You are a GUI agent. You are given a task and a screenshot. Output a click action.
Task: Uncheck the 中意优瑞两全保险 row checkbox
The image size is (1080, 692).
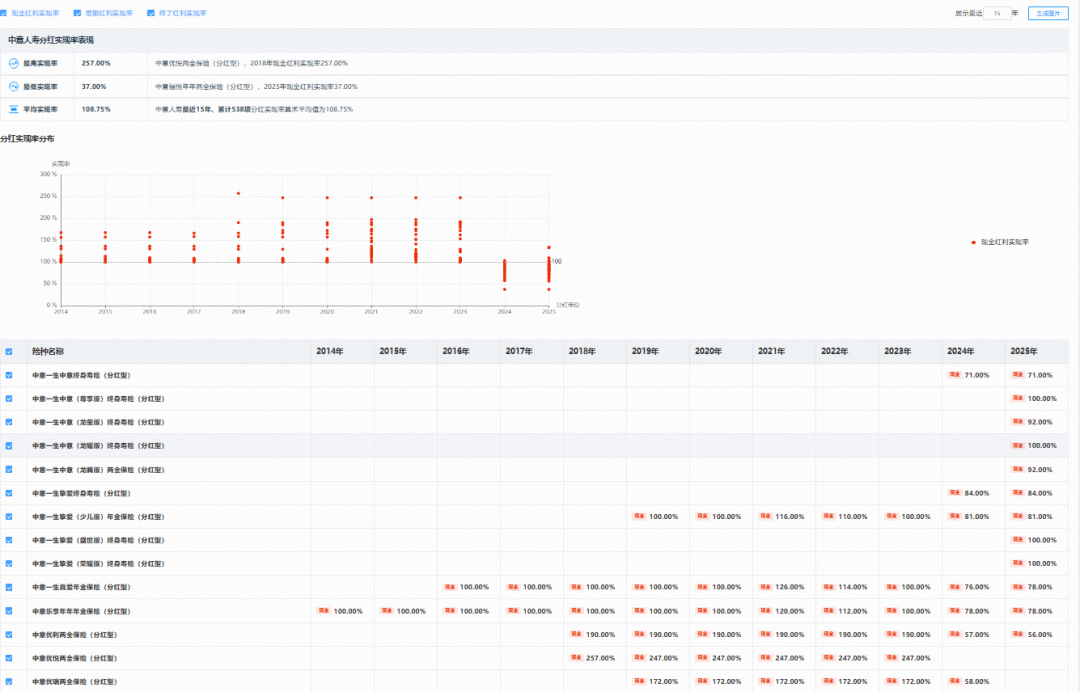[9, 681]
